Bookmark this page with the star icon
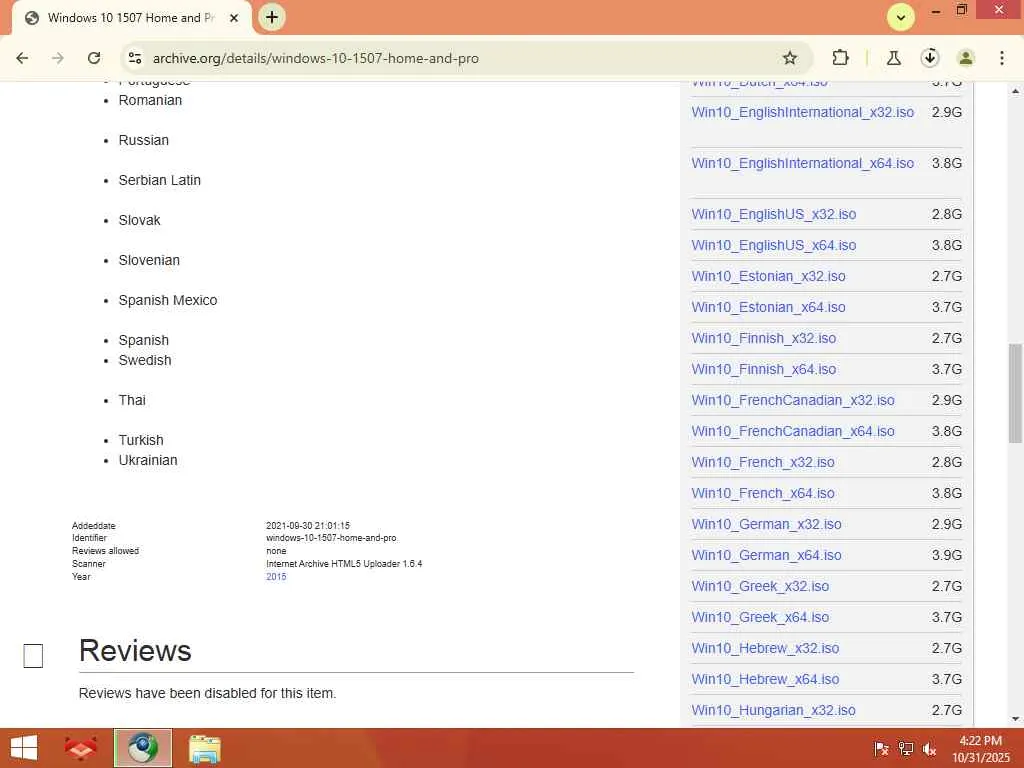Screen dimensions: 1024x768 coord(790,58)
